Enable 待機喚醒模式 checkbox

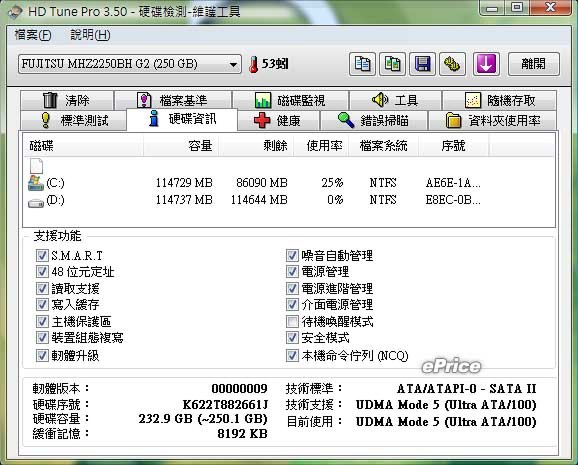(292, 322)
